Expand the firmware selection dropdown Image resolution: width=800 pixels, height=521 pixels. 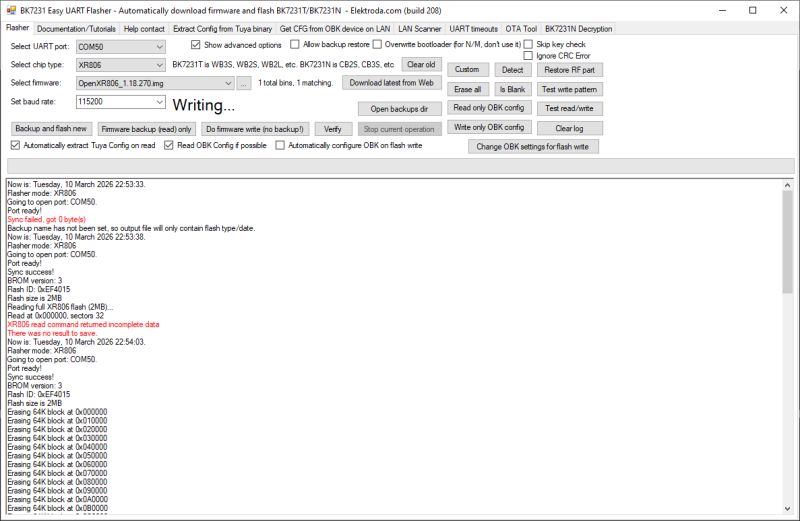pos(228,83)
